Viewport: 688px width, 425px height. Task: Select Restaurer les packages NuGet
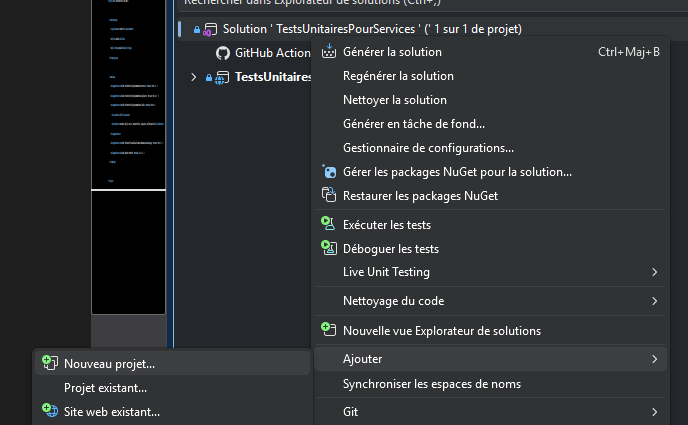pos(491,196)
